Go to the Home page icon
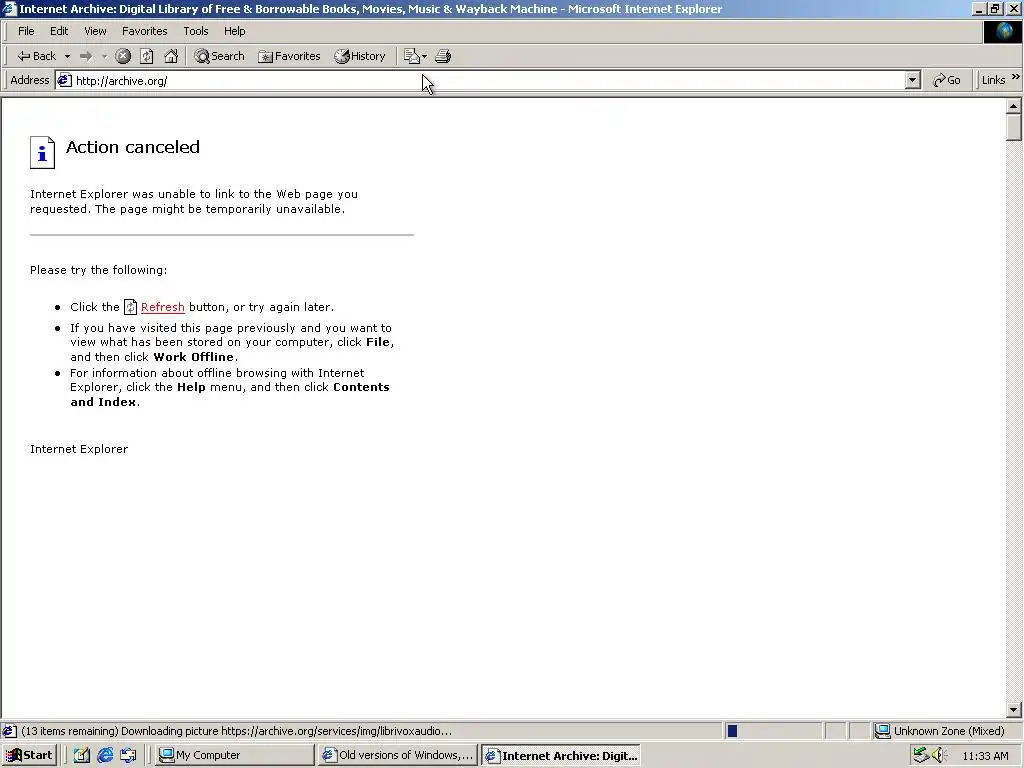 (x=171, y=56)
